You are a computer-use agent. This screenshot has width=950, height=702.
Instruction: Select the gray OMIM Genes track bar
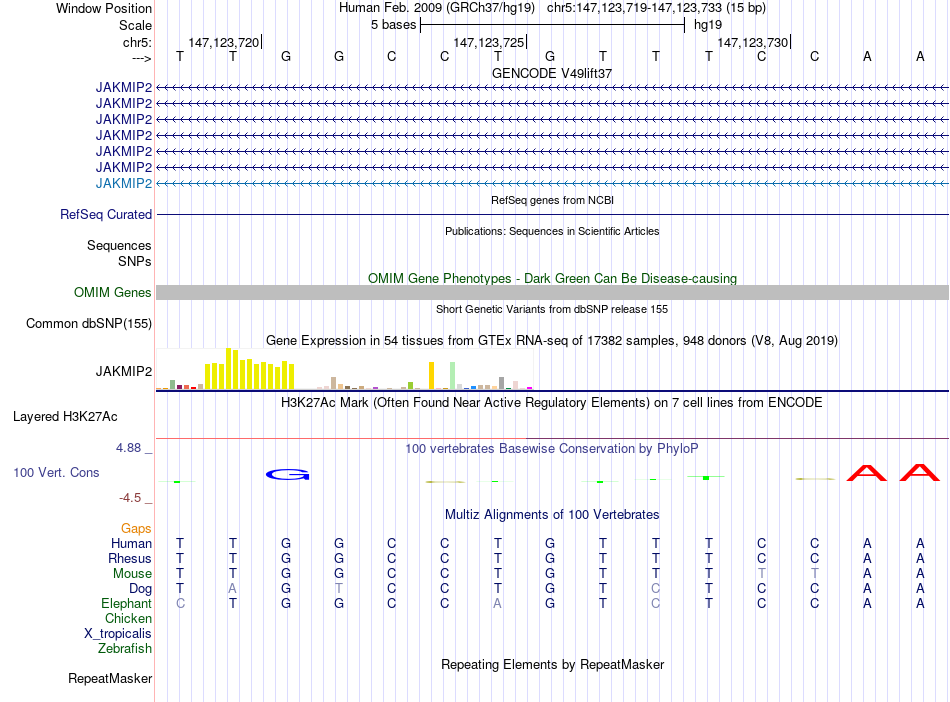click(552, 293)
